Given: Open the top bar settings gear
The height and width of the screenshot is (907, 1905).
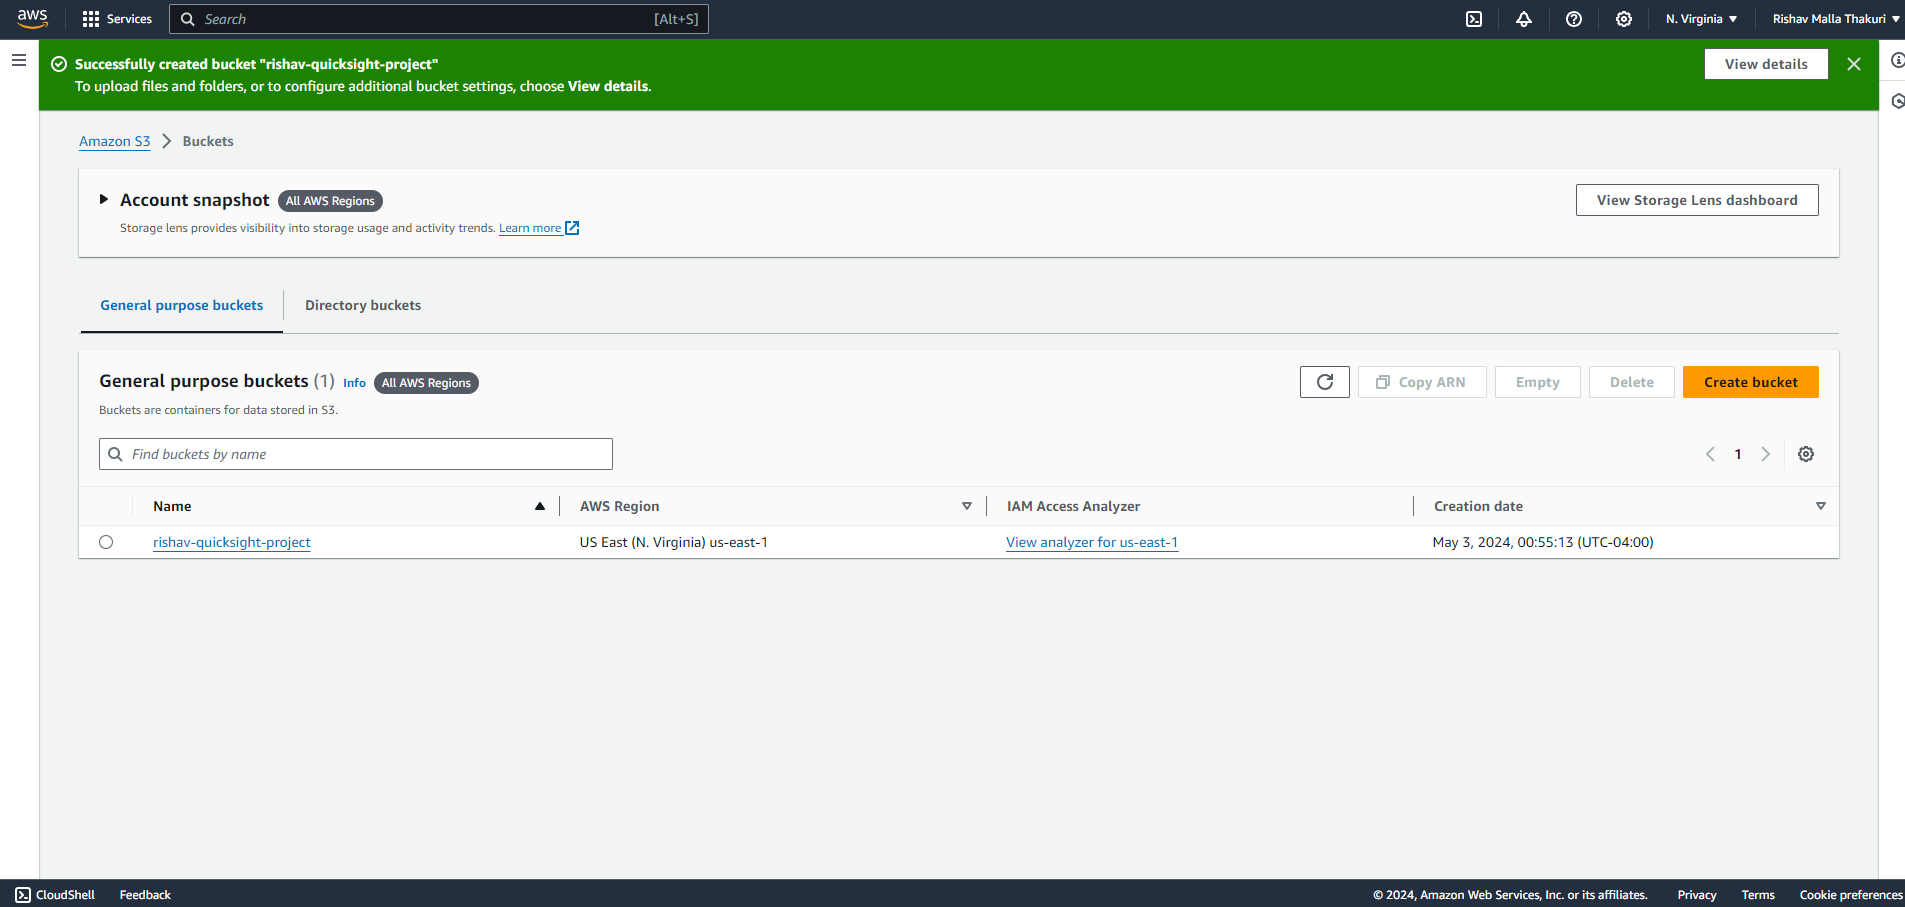Looking at the screenshot, I should (1624, 19).
